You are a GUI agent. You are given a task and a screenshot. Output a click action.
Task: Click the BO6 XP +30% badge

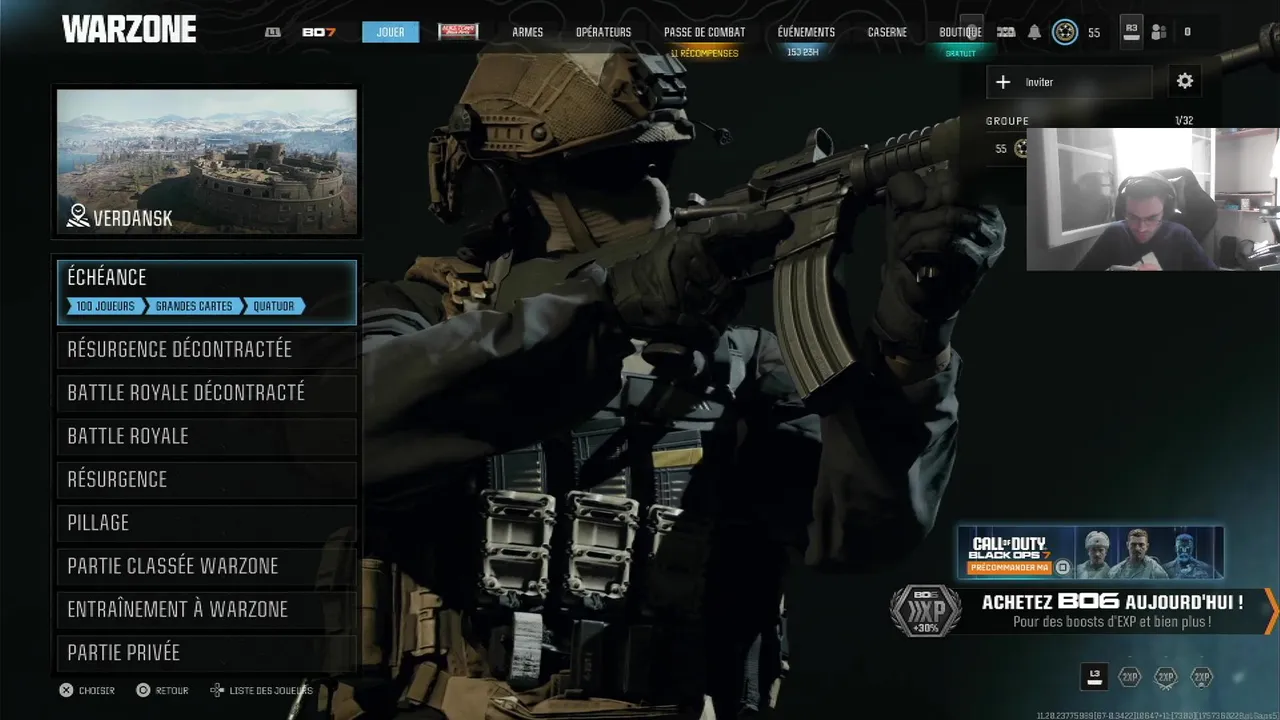[x=925, y=611]
